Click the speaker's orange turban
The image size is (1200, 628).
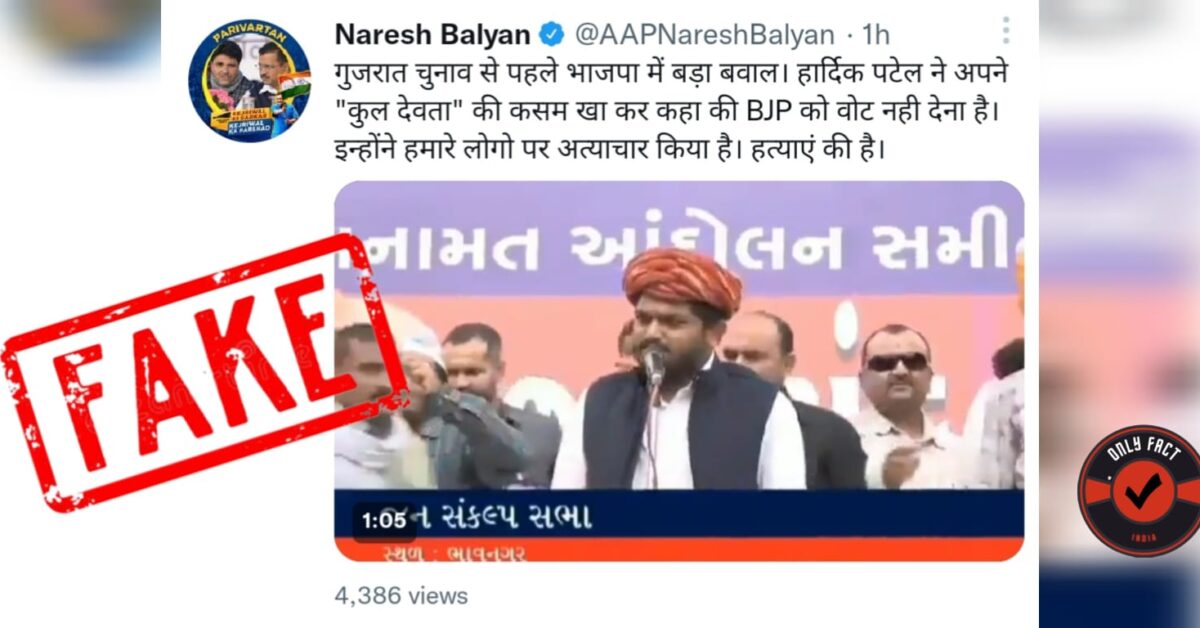point(683,278)
